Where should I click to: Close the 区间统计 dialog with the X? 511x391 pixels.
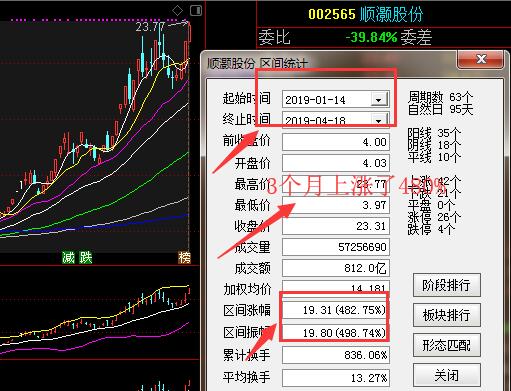(481, 59)
